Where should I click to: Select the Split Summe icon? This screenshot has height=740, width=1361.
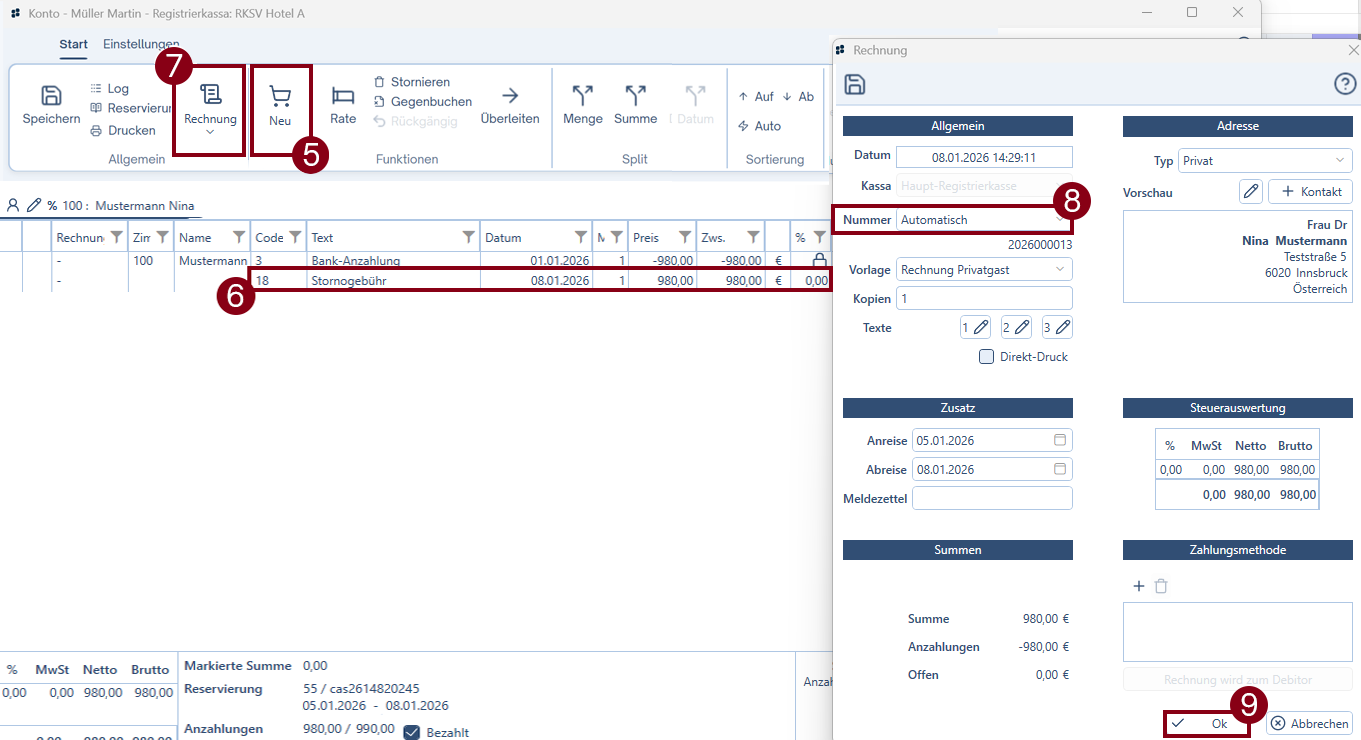[x=635, y=96]
